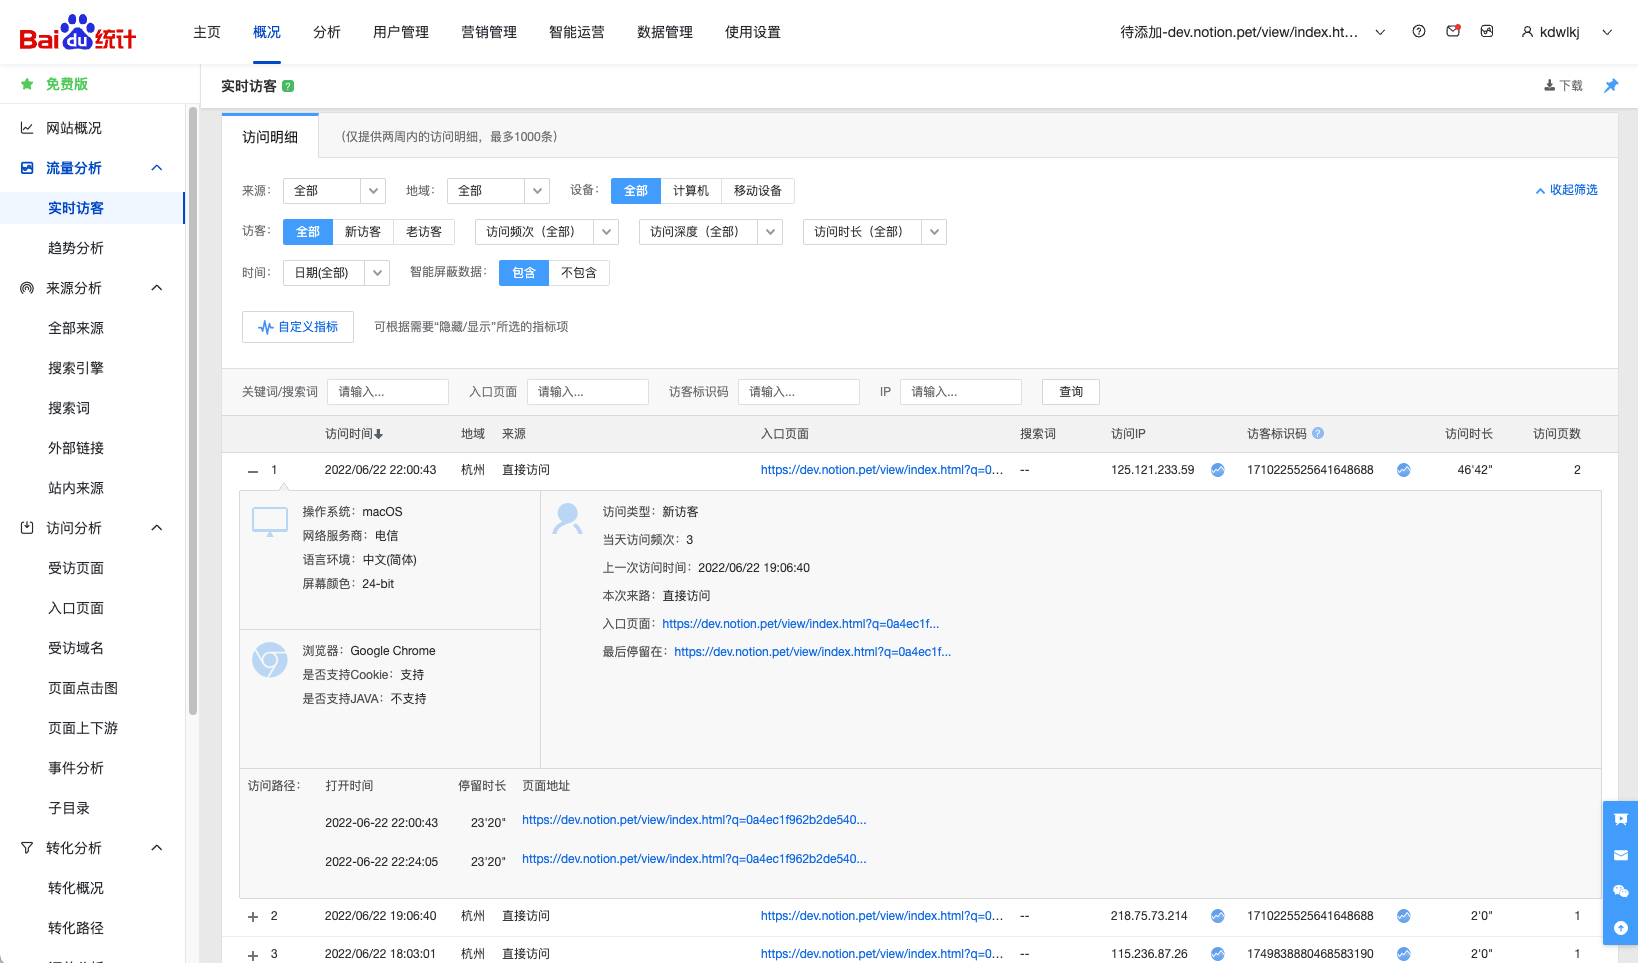Click the 自定义指标 button

point(298,327)
